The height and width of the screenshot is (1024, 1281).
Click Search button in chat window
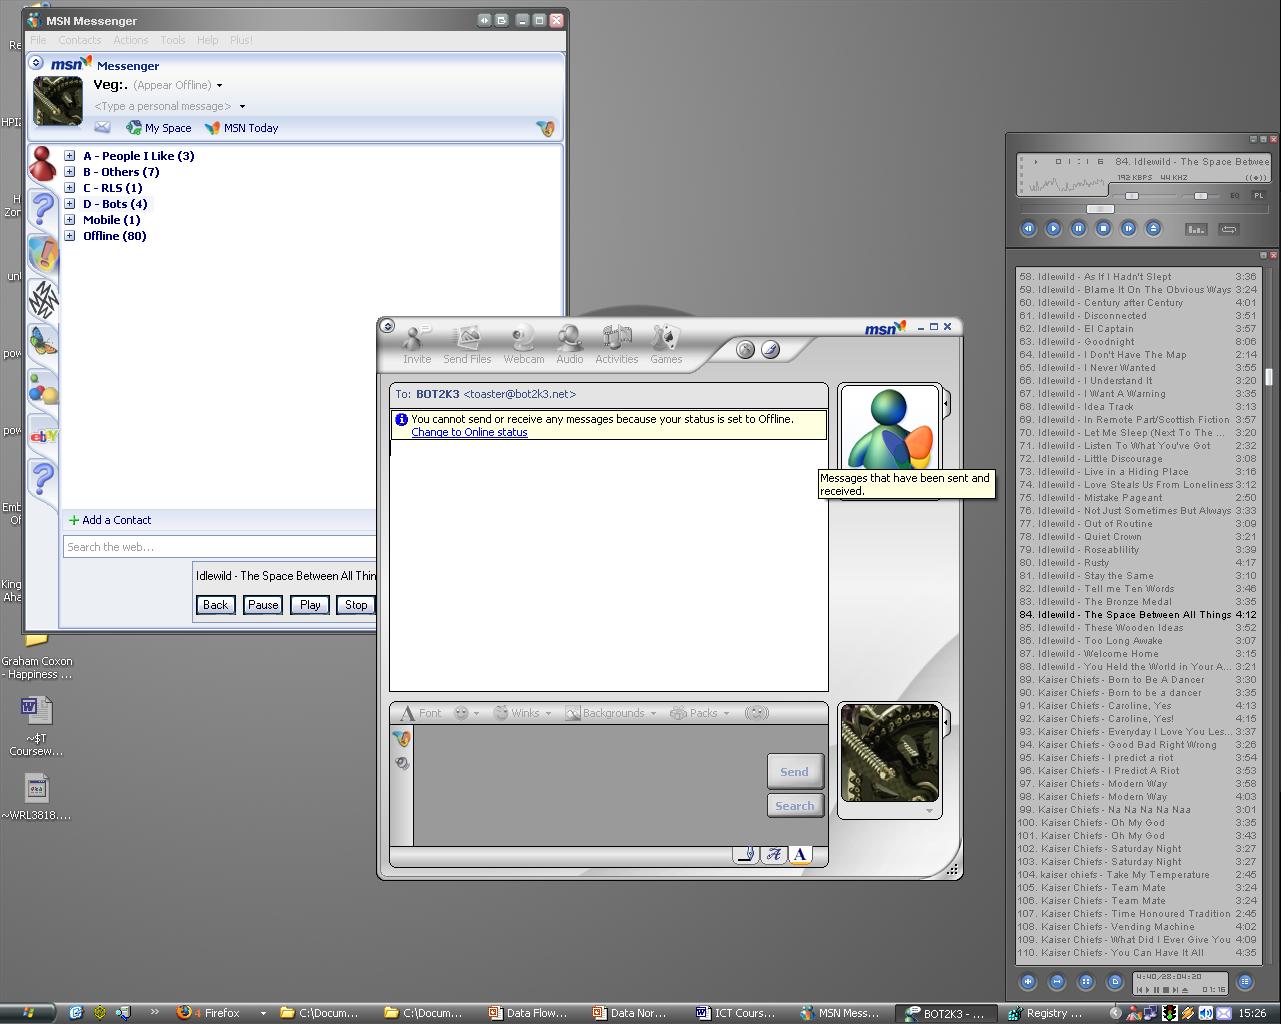pos(795,806)
